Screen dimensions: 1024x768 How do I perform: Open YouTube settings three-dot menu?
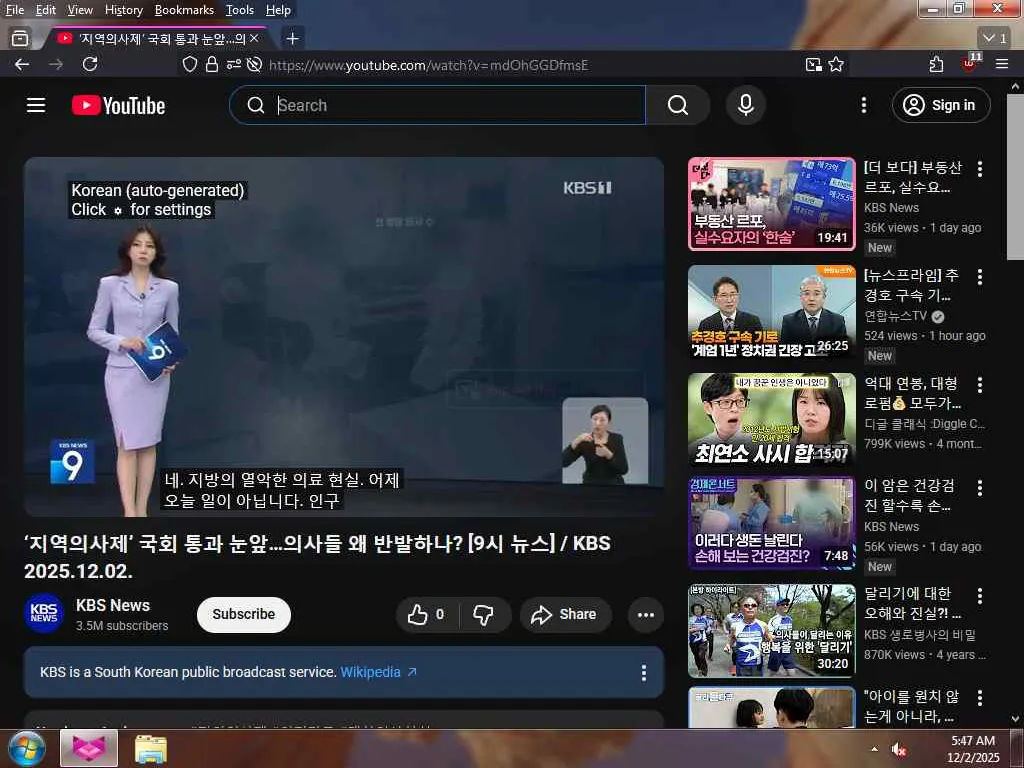coord(864,105)
